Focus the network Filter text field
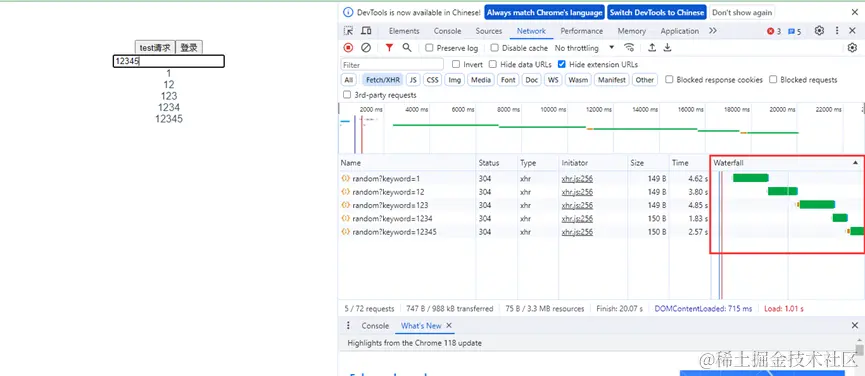The image size is (865, 376). tap(392, 65)
